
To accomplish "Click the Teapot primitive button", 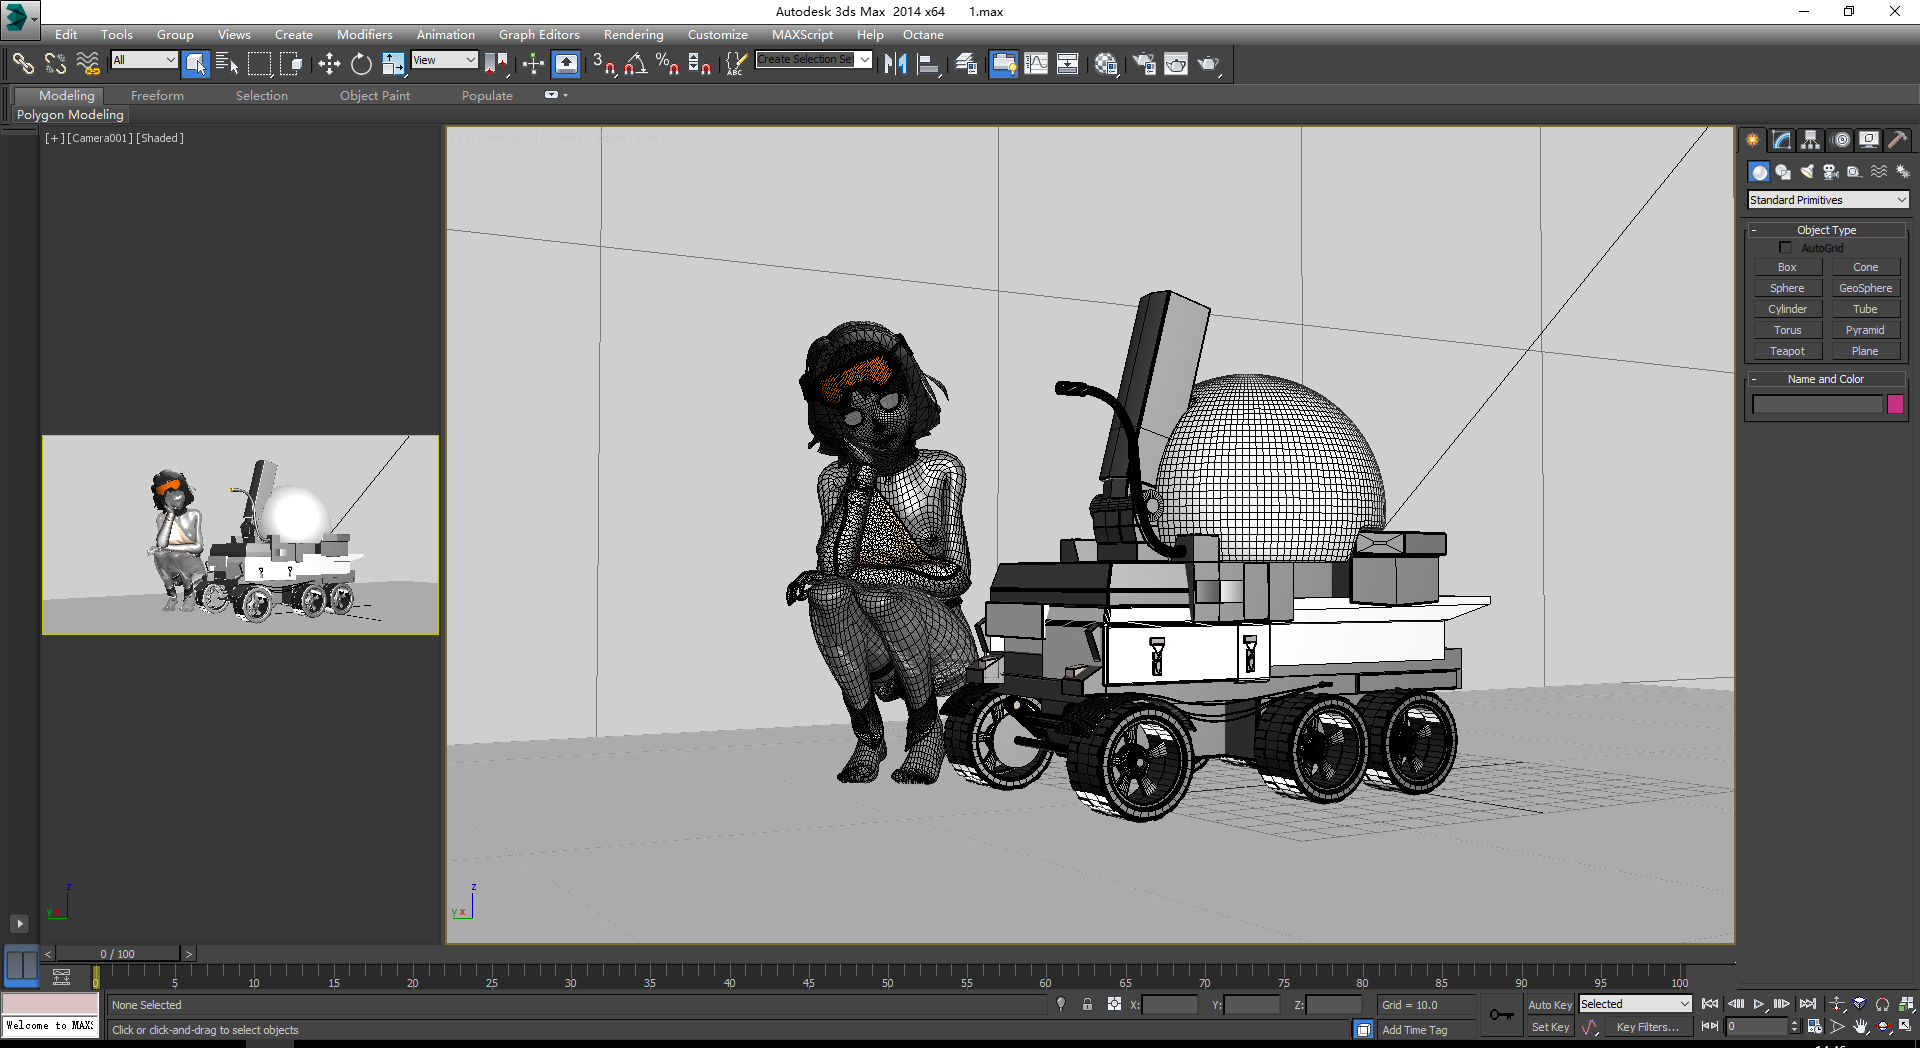I will [1787, 351].
